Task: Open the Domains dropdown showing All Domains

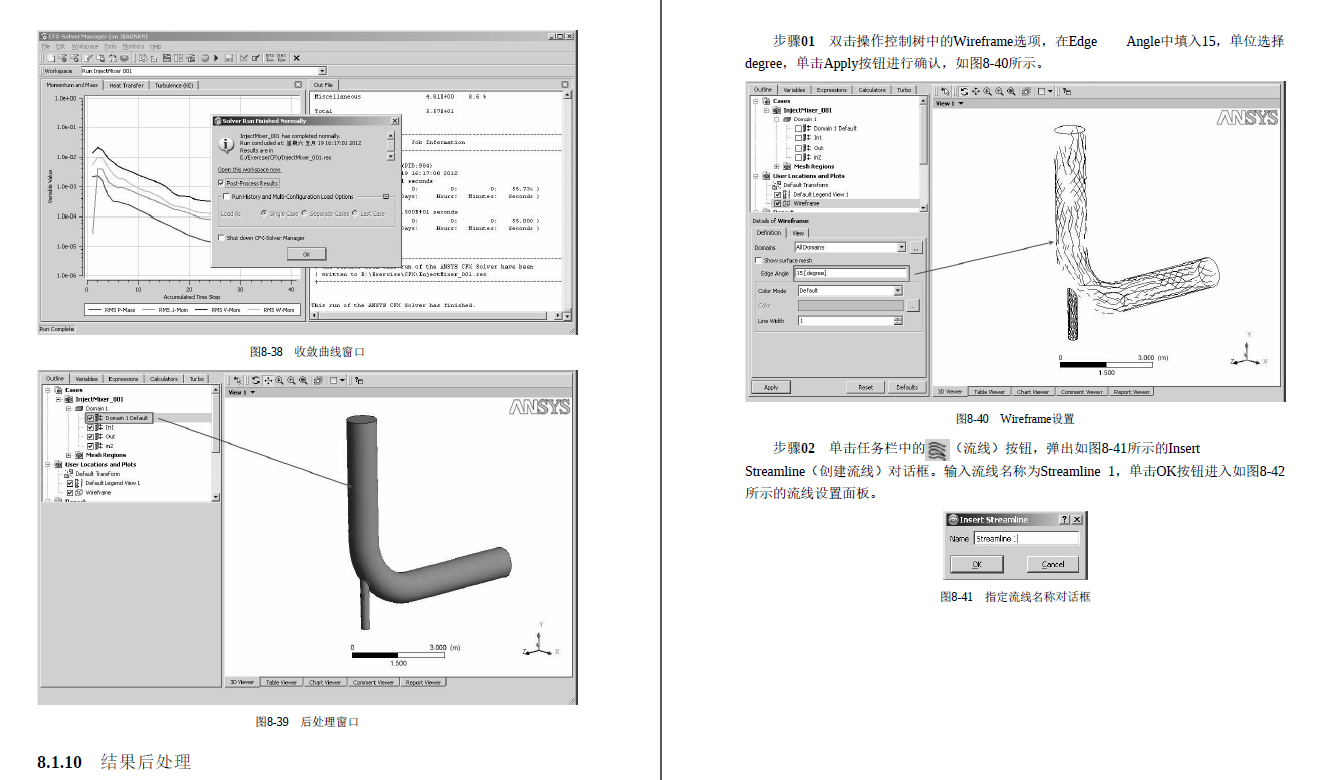Action: tap(901, 246)
